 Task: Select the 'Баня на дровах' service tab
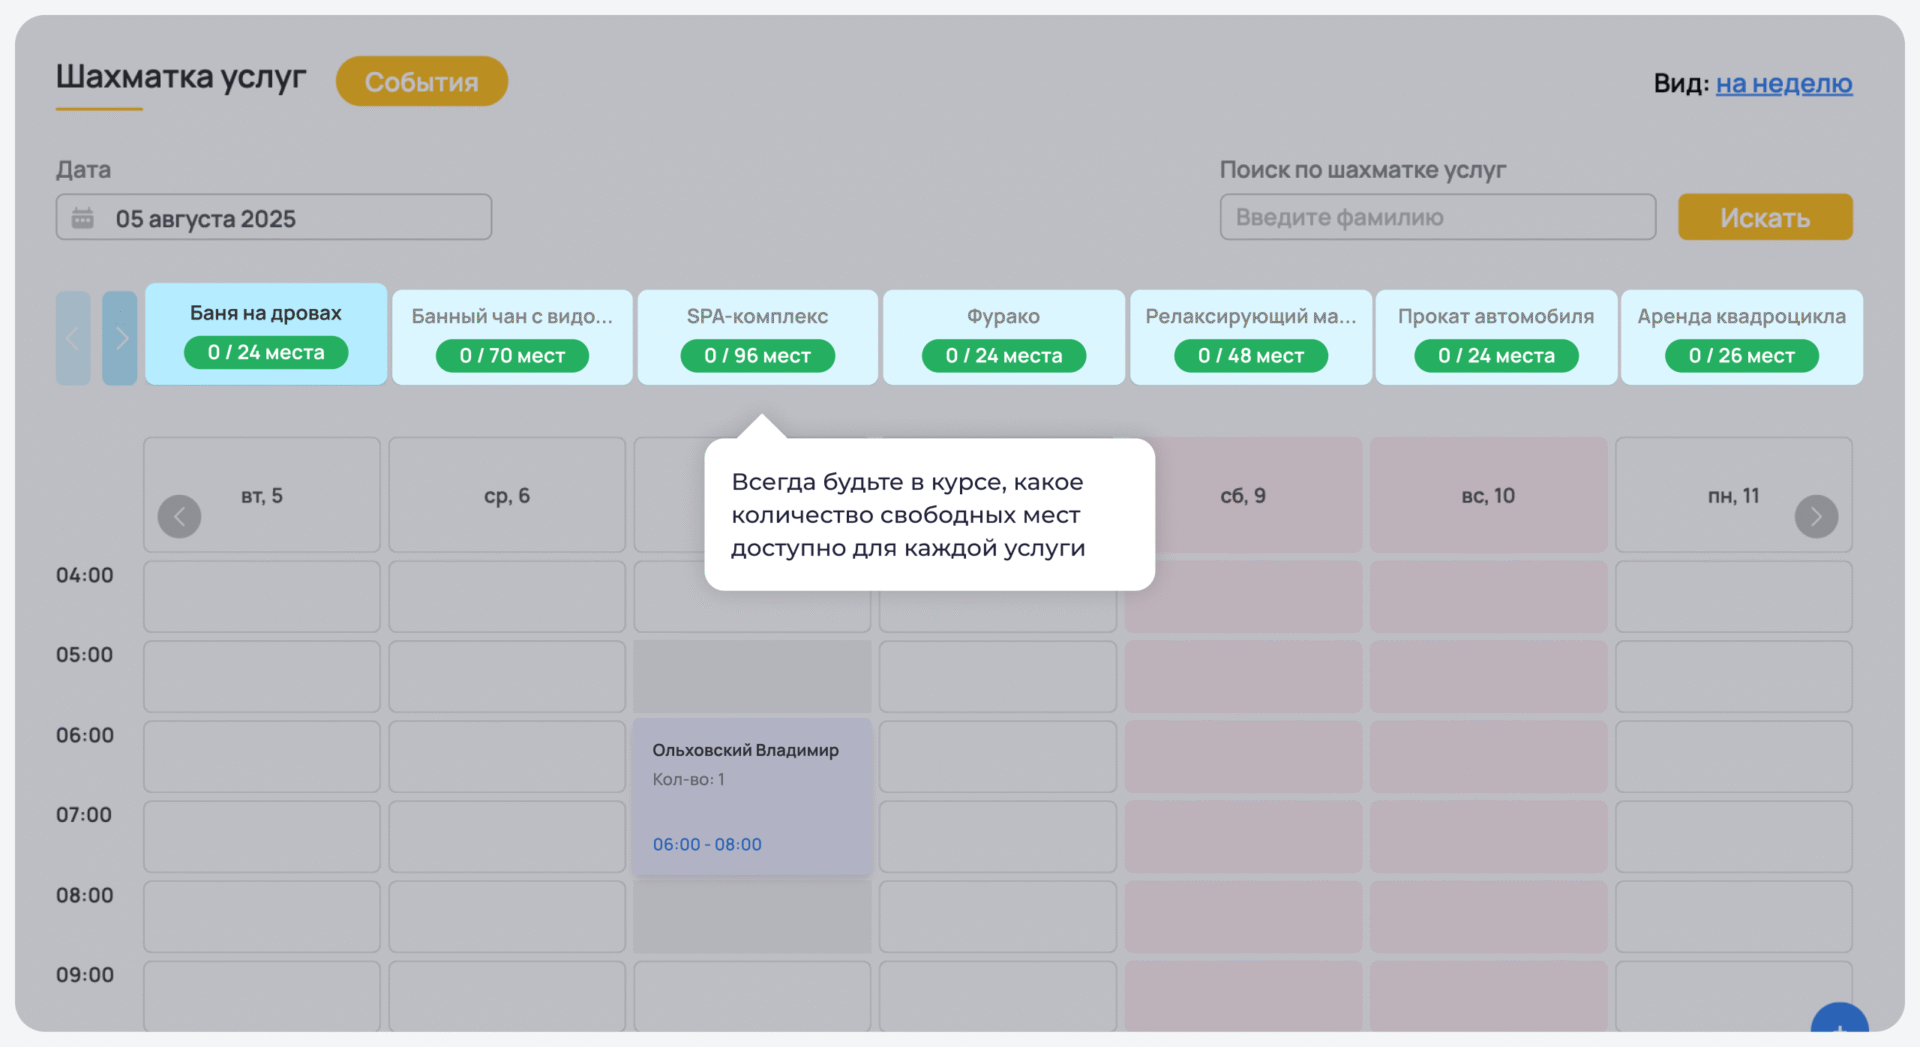coord(266,334)
